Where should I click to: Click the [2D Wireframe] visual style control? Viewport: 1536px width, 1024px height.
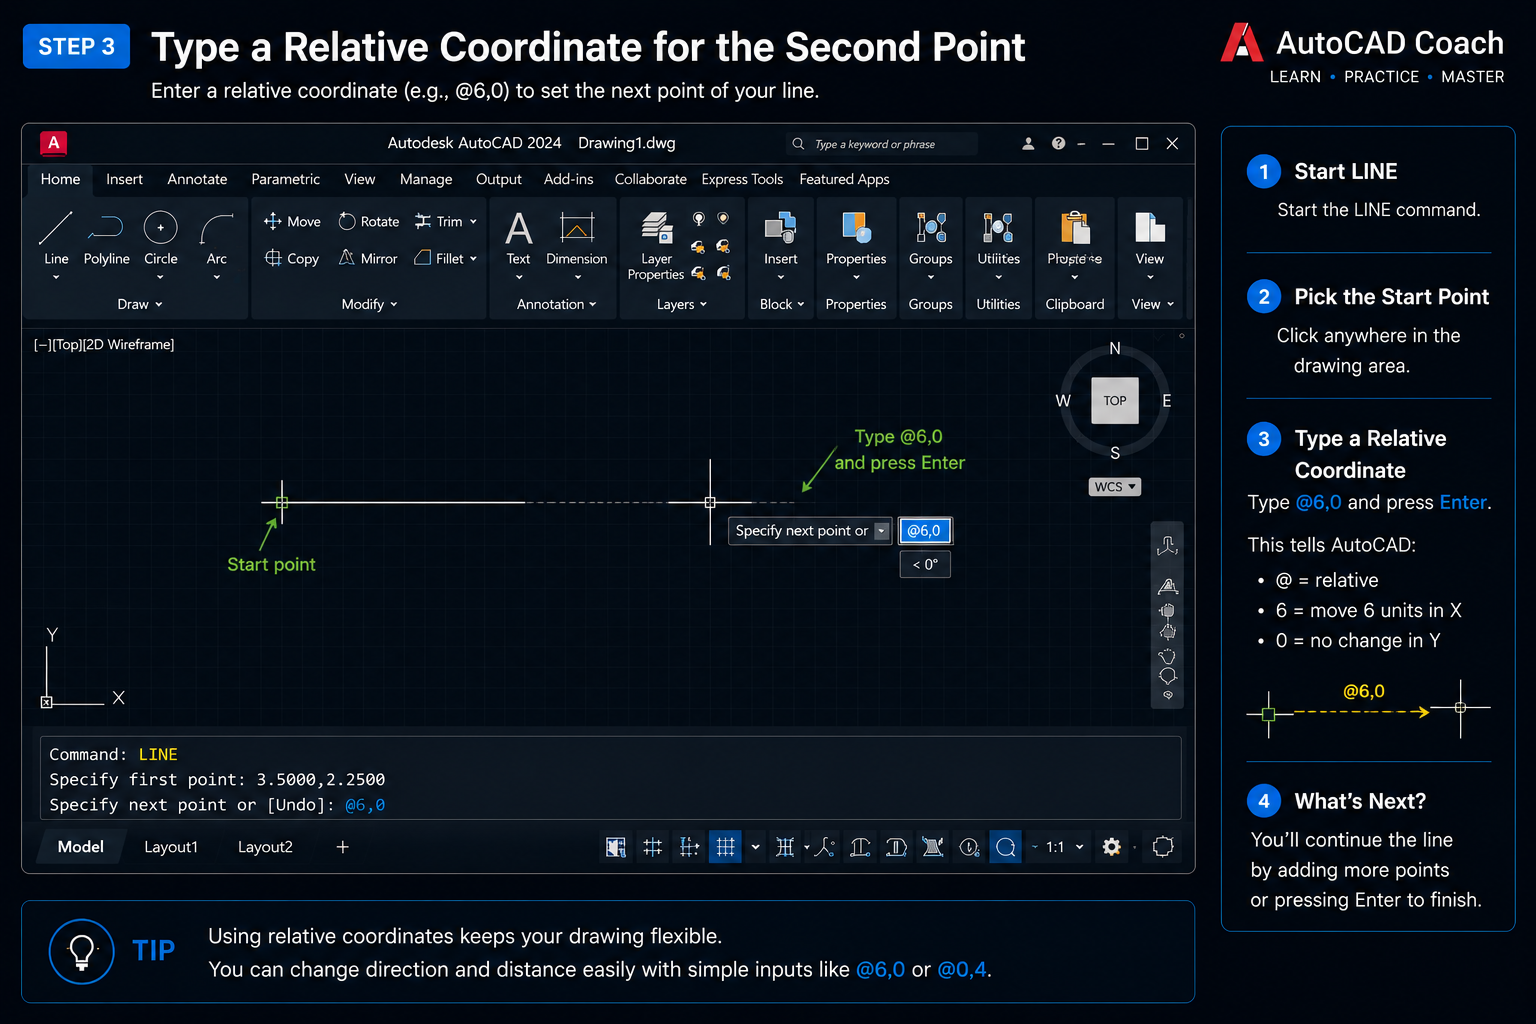(x=129, y=344)
